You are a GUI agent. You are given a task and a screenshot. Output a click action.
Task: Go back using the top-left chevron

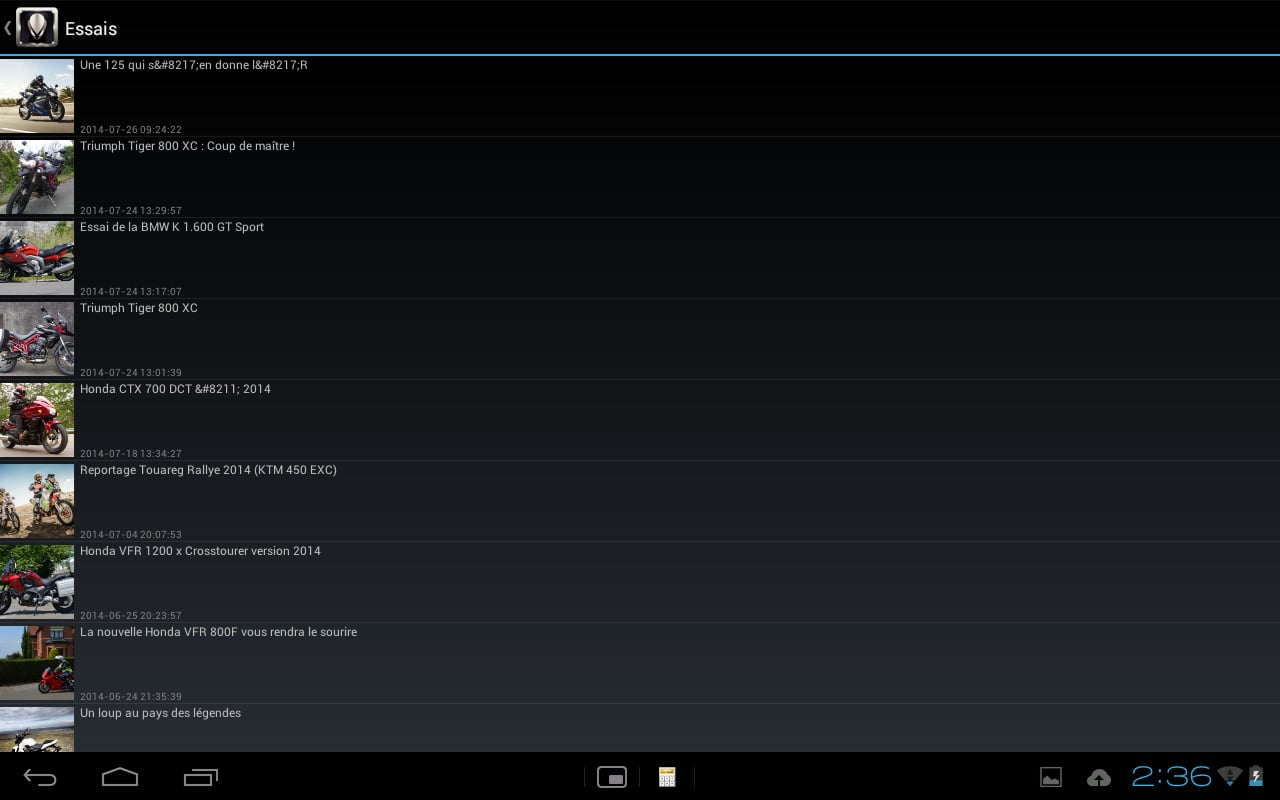7,28
